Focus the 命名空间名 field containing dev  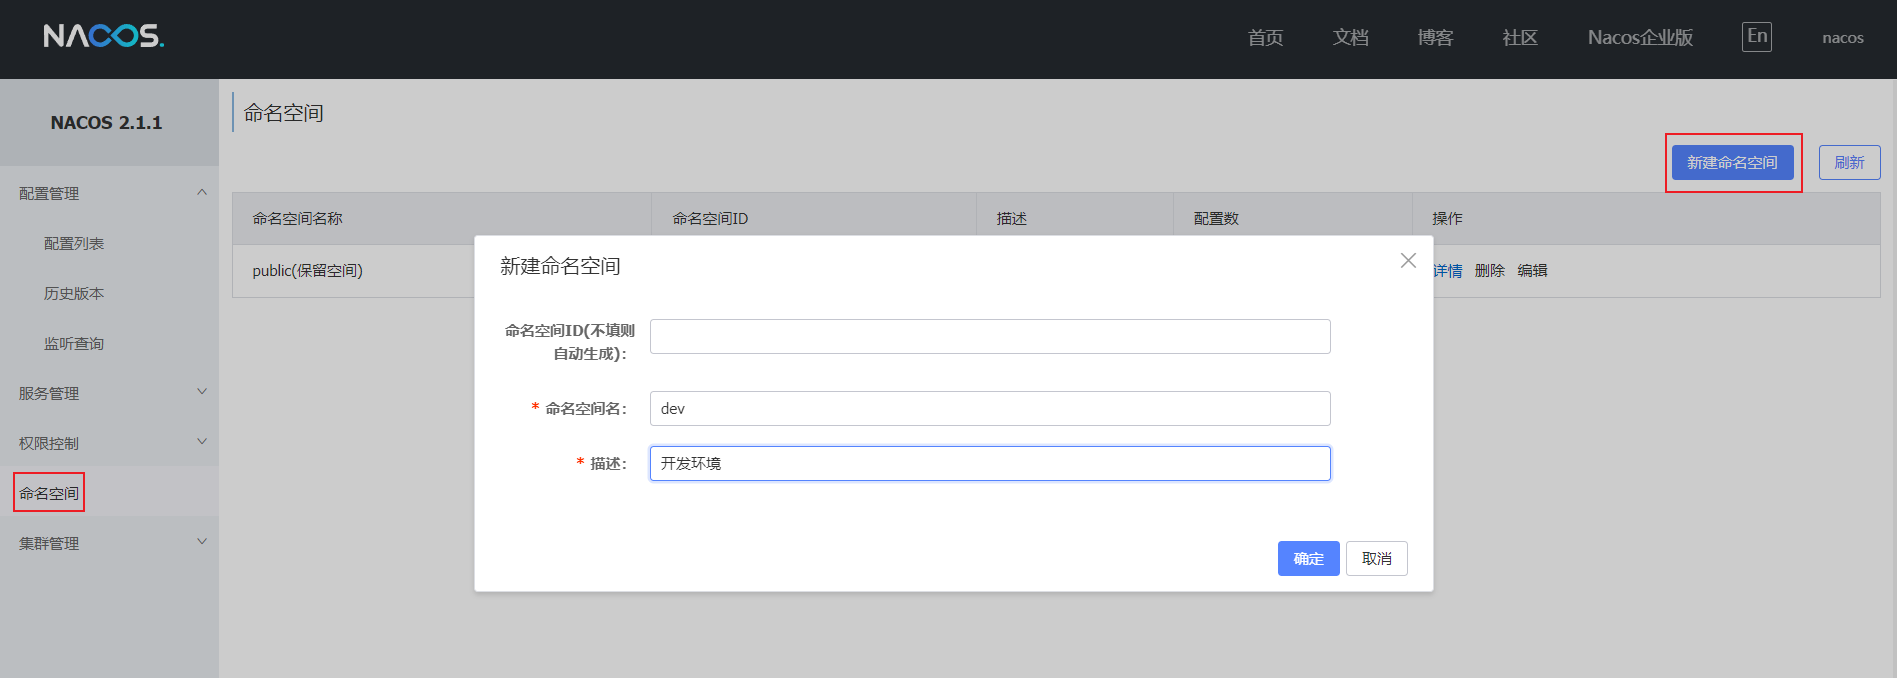pyautogui.click(x=990, y=408)
